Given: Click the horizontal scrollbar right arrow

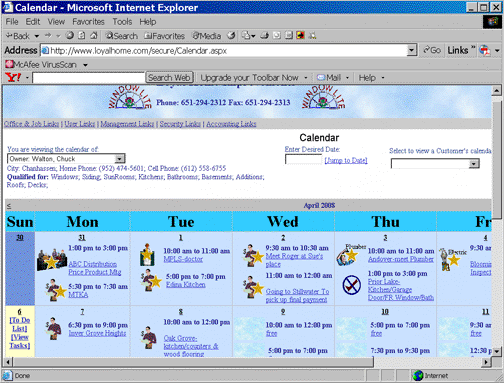Looking at the screenshot, I should [x=486, y=362].
